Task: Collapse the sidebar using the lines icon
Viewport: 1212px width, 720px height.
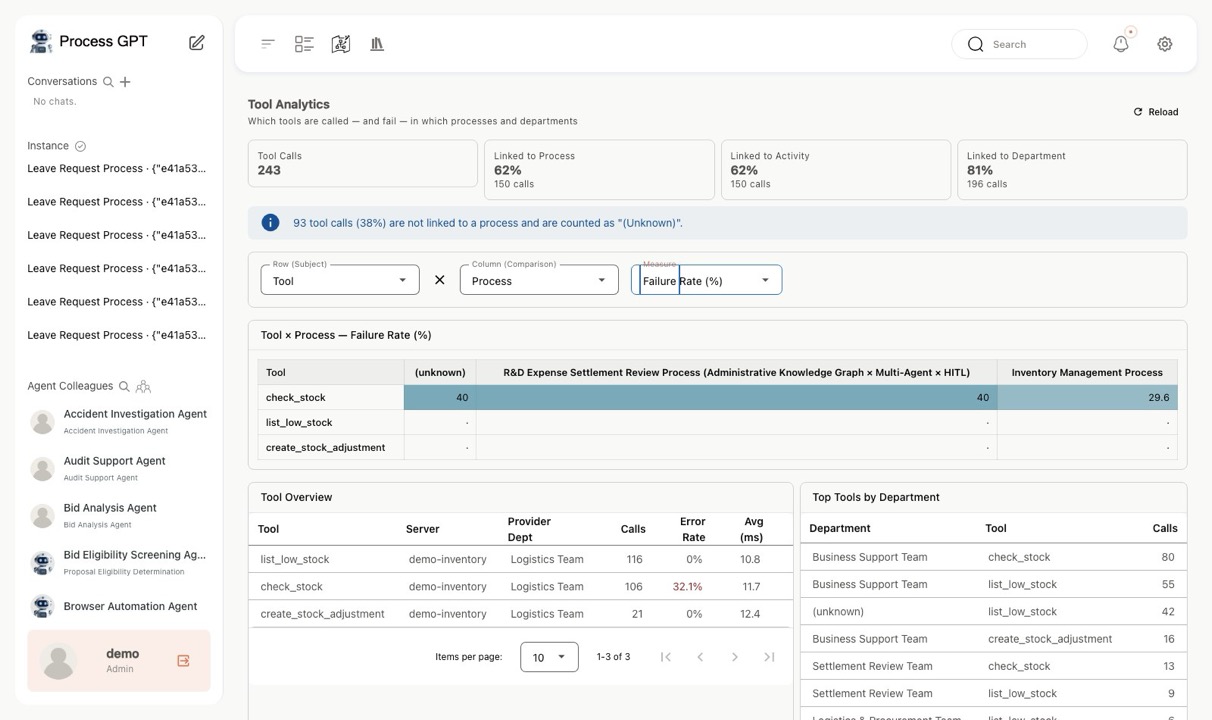Action: (268, 44)
